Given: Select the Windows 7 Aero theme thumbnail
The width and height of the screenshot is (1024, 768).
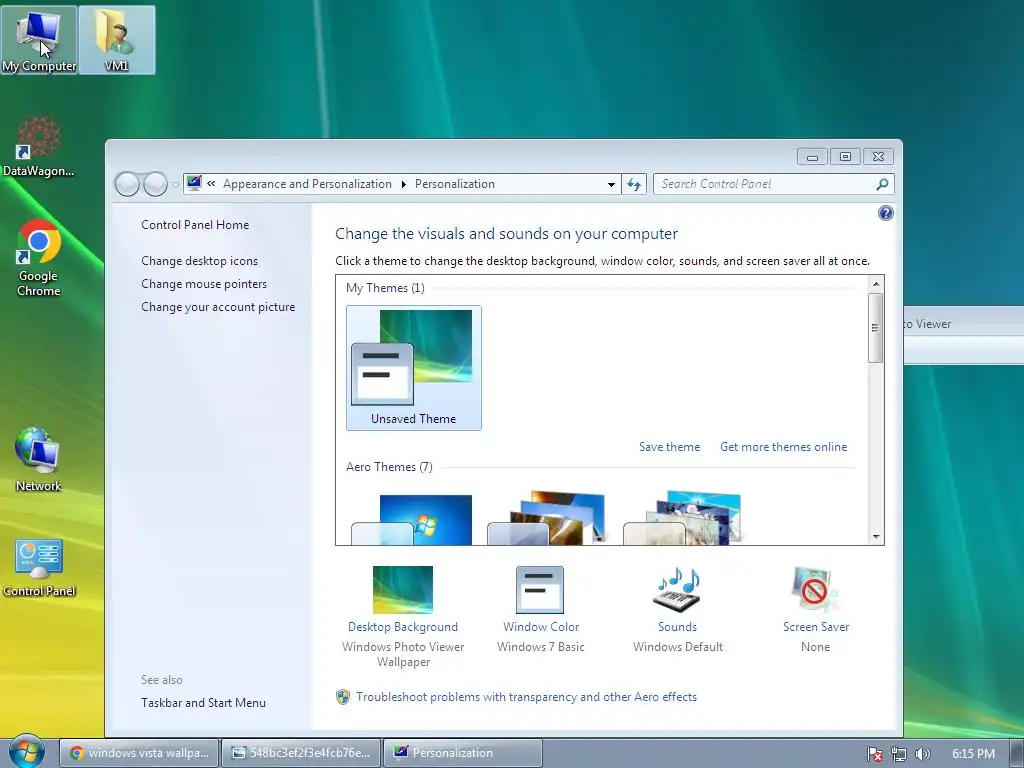Looking at the screenshot, I should coord(412,519).
